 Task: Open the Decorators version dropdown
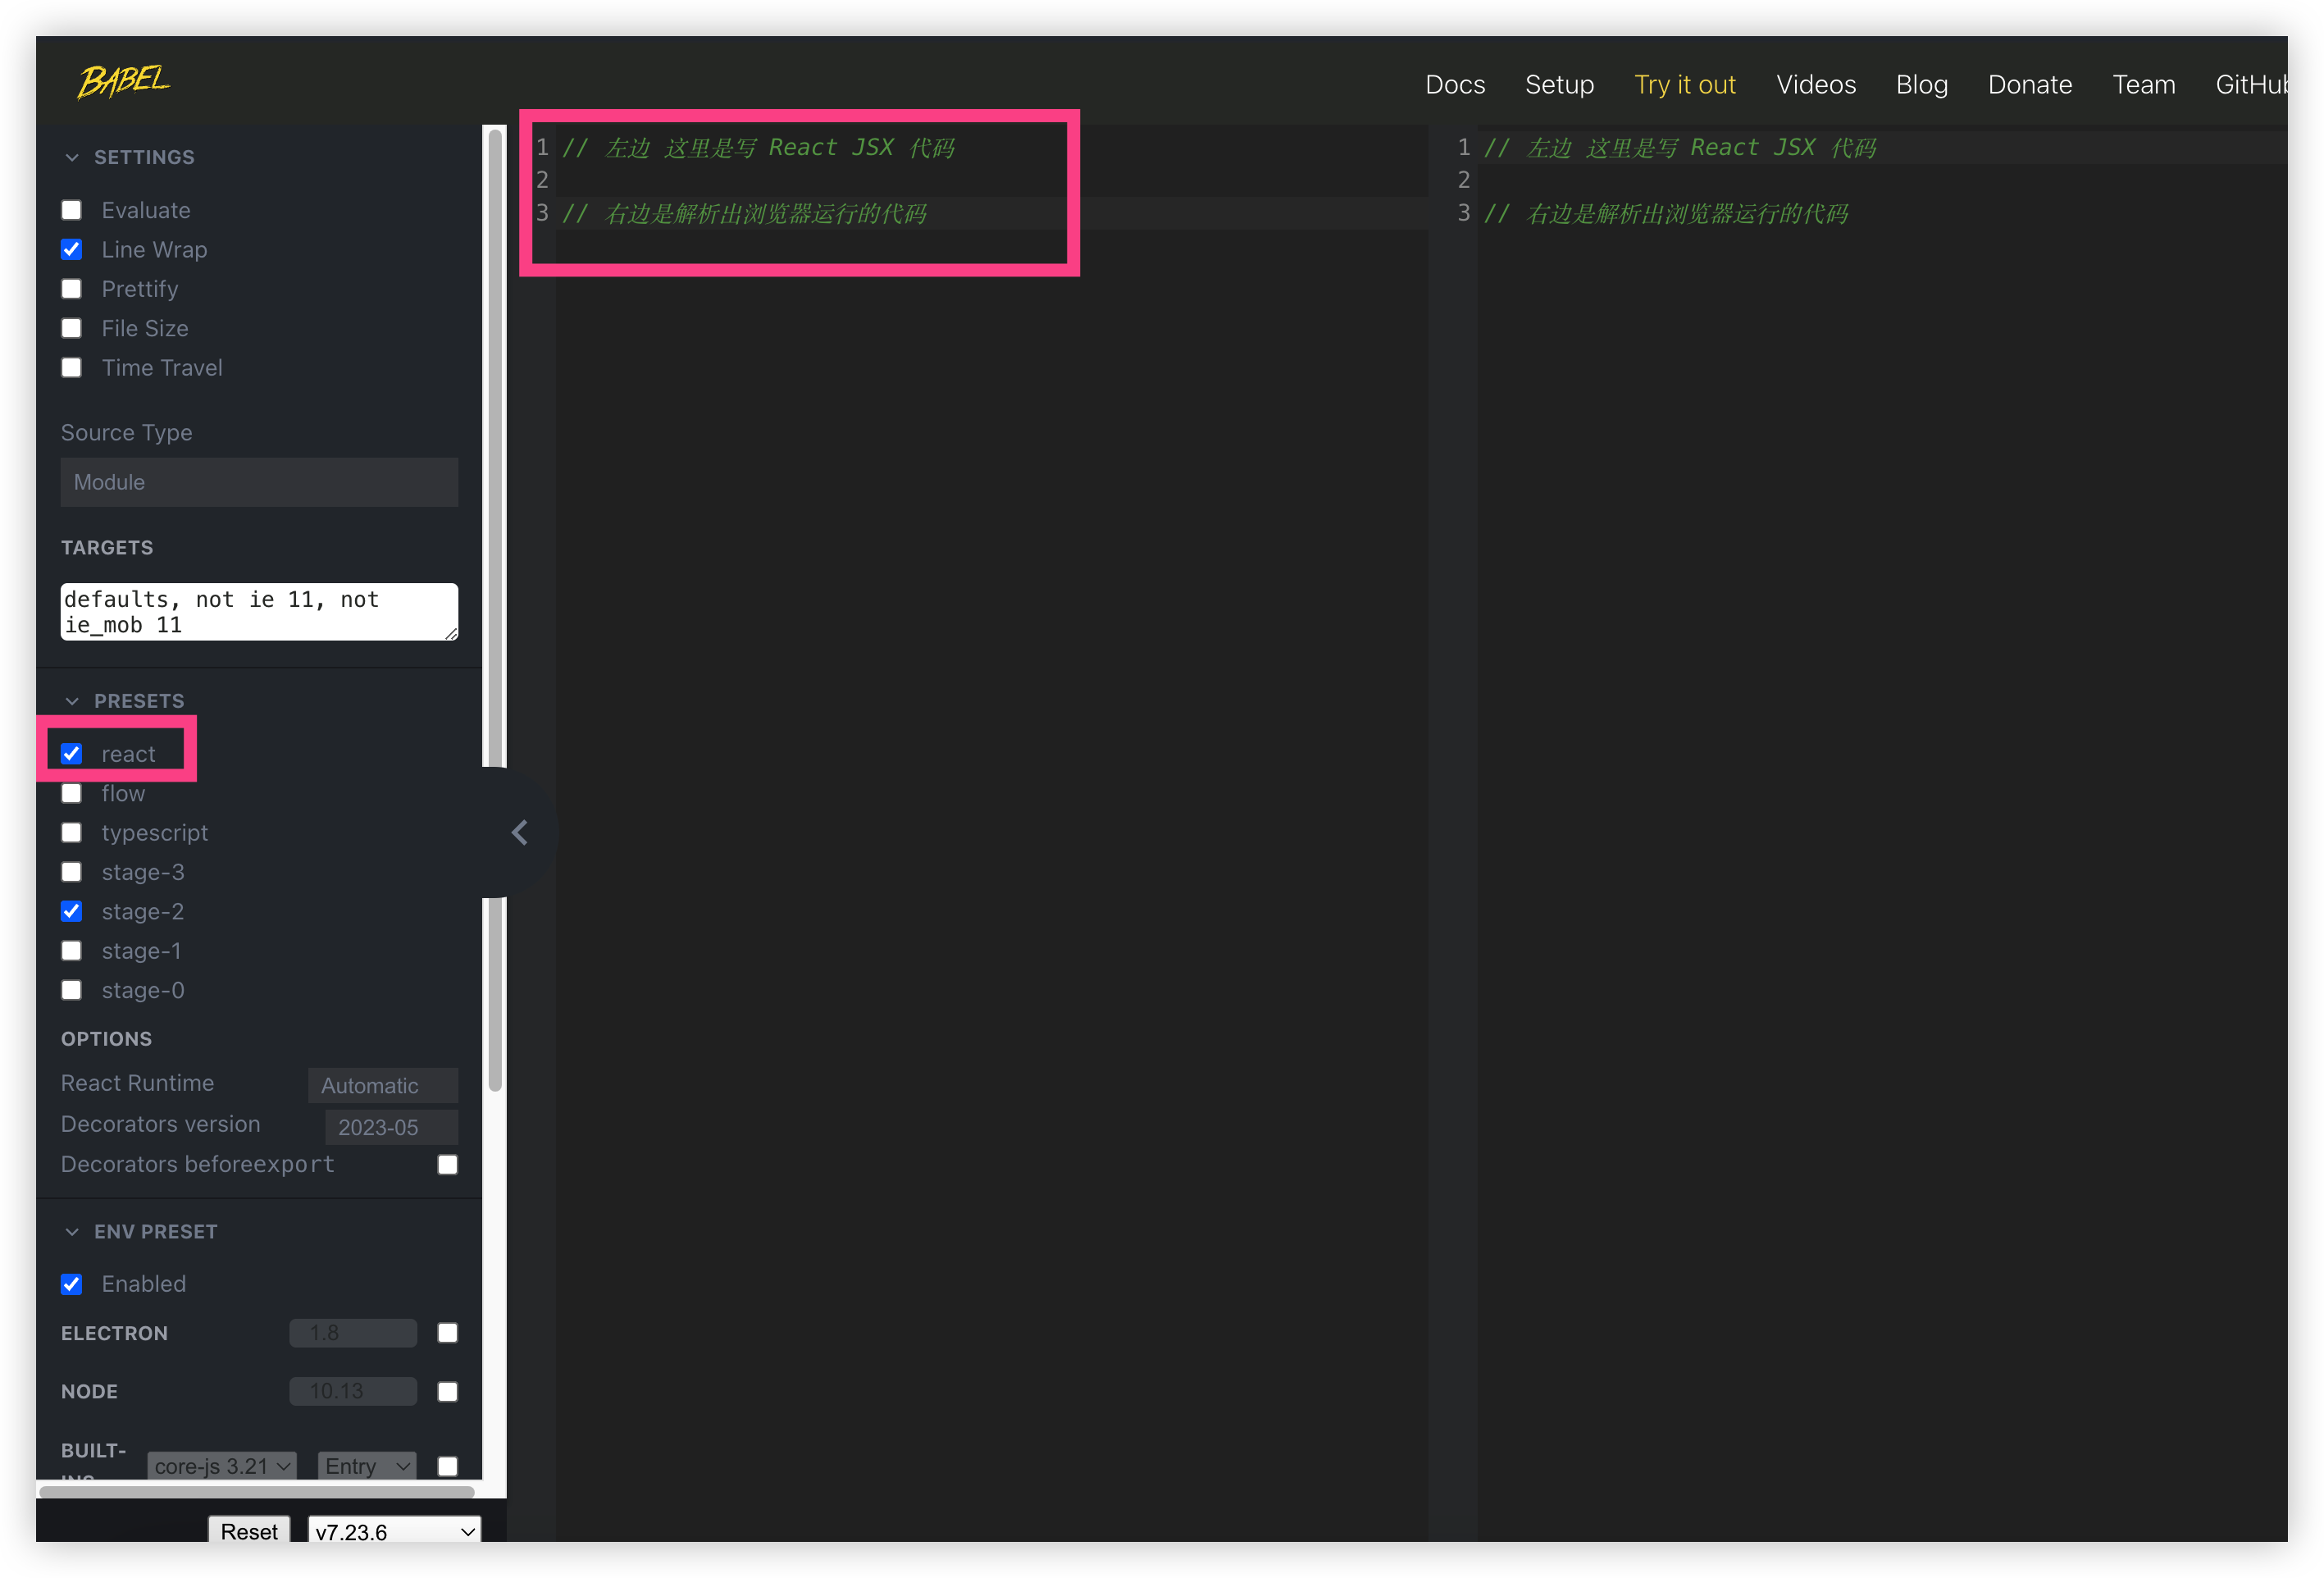[x=390, y=1127]
